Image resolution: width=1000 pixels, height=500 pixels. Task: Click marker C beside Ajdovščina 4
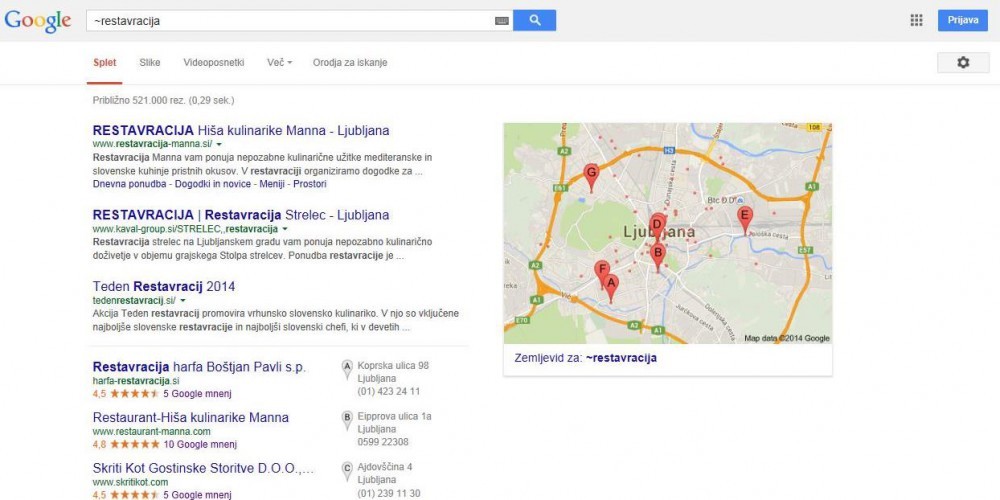coord(347,470)
